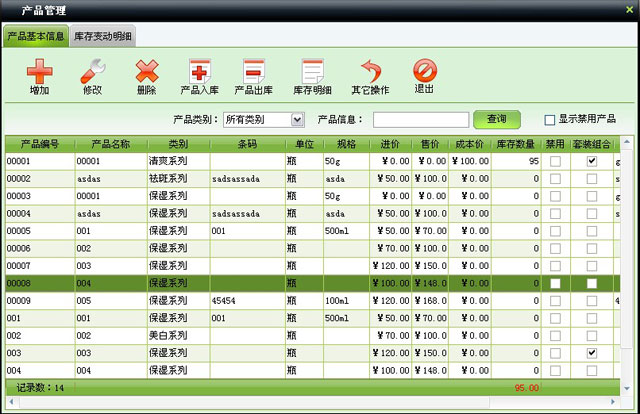This screenshot has width=640, height=414.
Task: Click the 增加 (Add) plus icon
Action: [x=39, y=71]
